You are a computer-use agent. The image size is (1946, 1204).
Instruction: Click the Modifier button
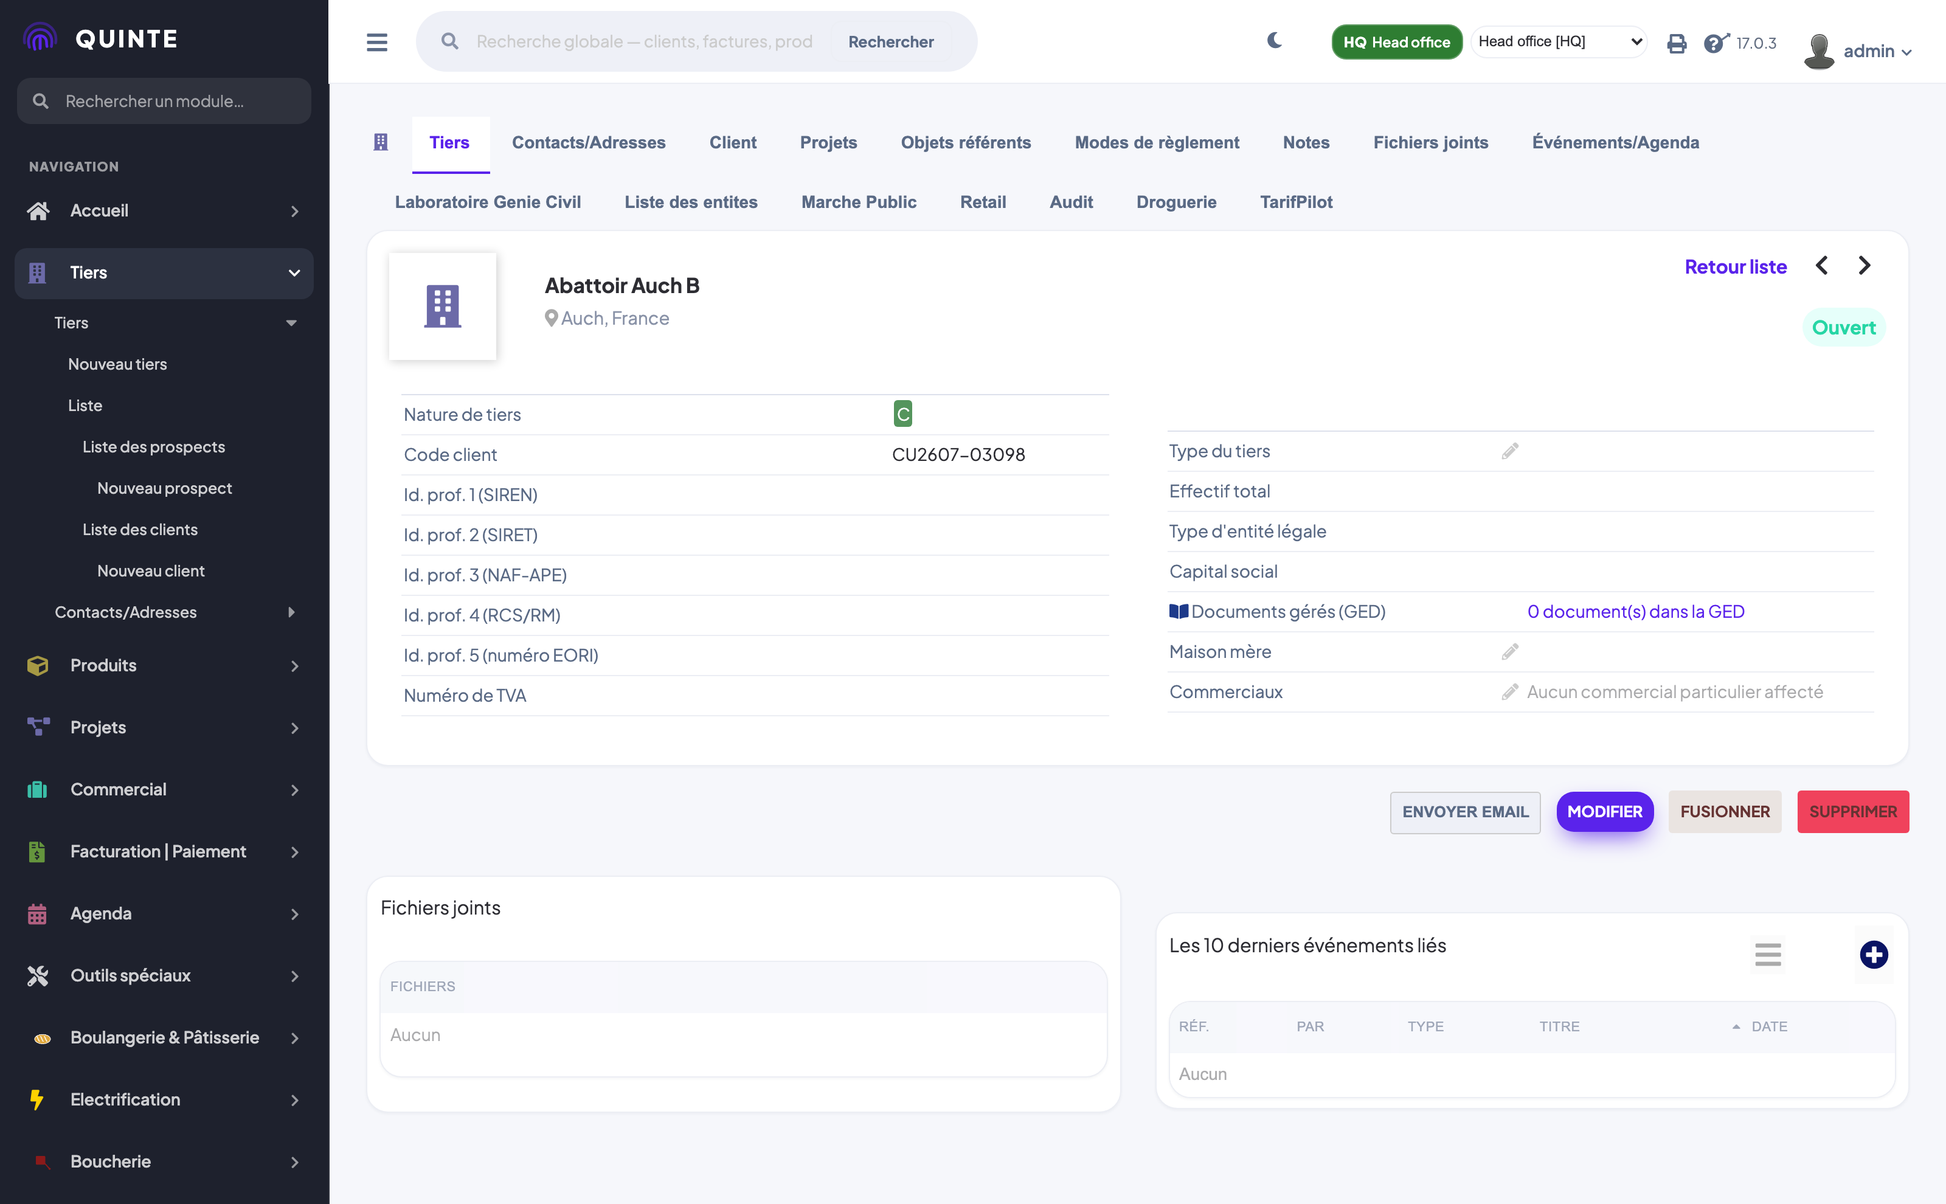click(x=1604, y=811)
